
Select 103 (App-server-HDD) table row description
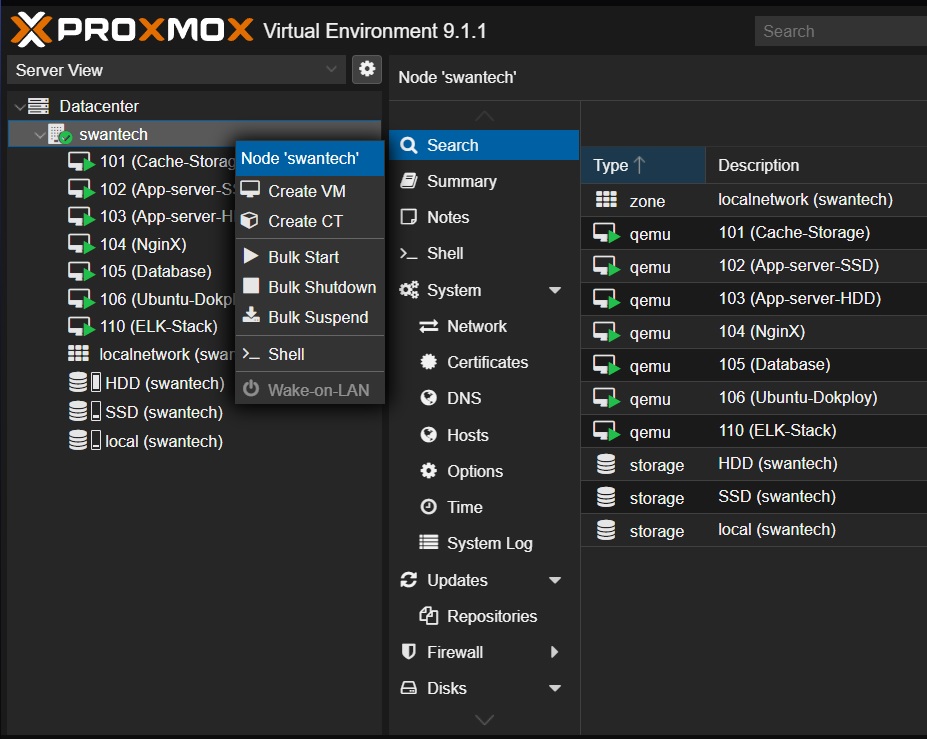800,298
